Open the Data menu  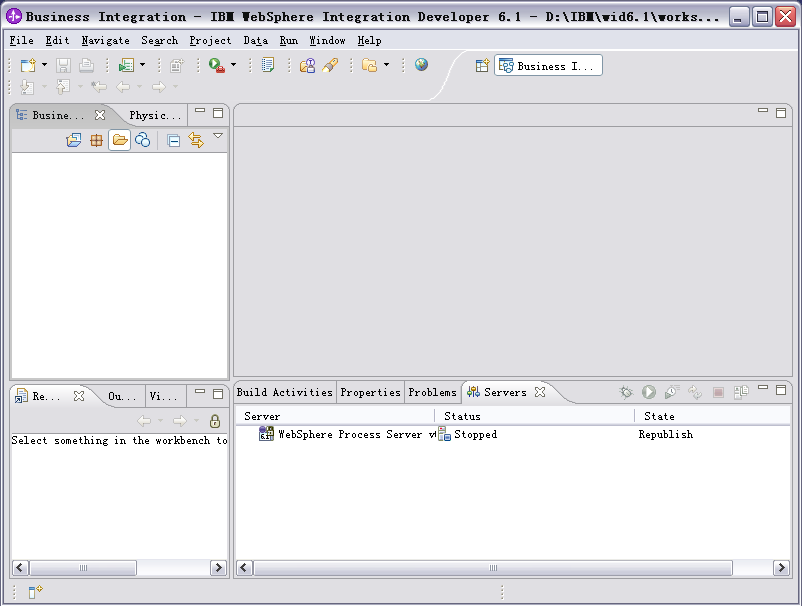pos(256,40)
